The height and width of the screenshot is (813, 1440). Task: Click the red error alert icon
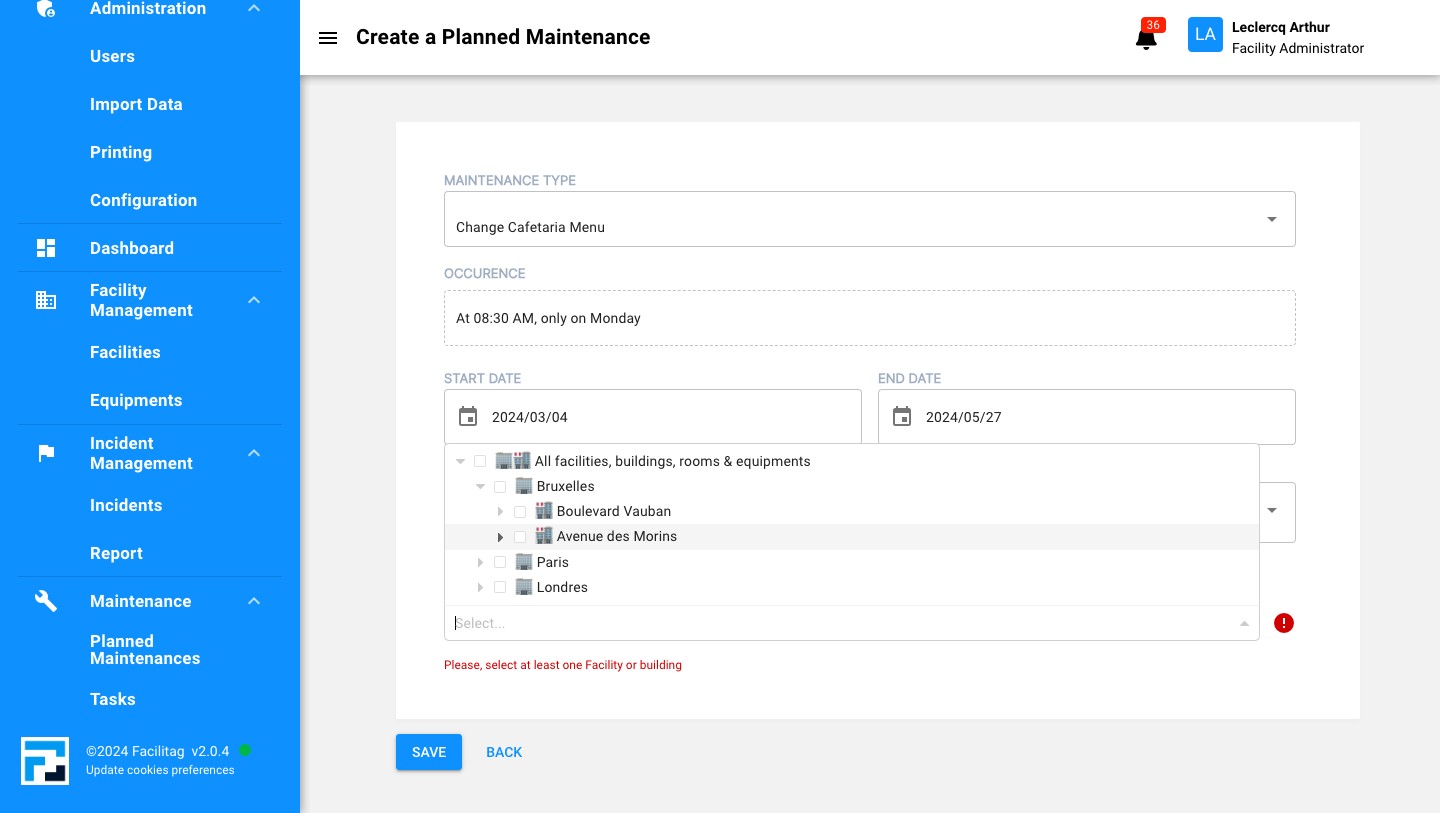tap(1284, 623)
